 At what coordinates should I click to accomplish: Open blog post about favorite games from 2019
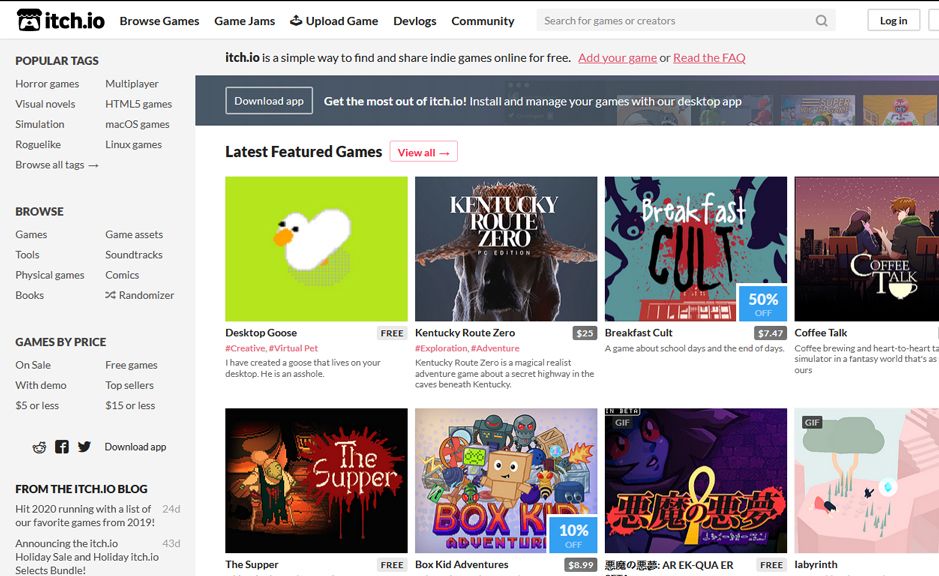[x=85, y=516]
